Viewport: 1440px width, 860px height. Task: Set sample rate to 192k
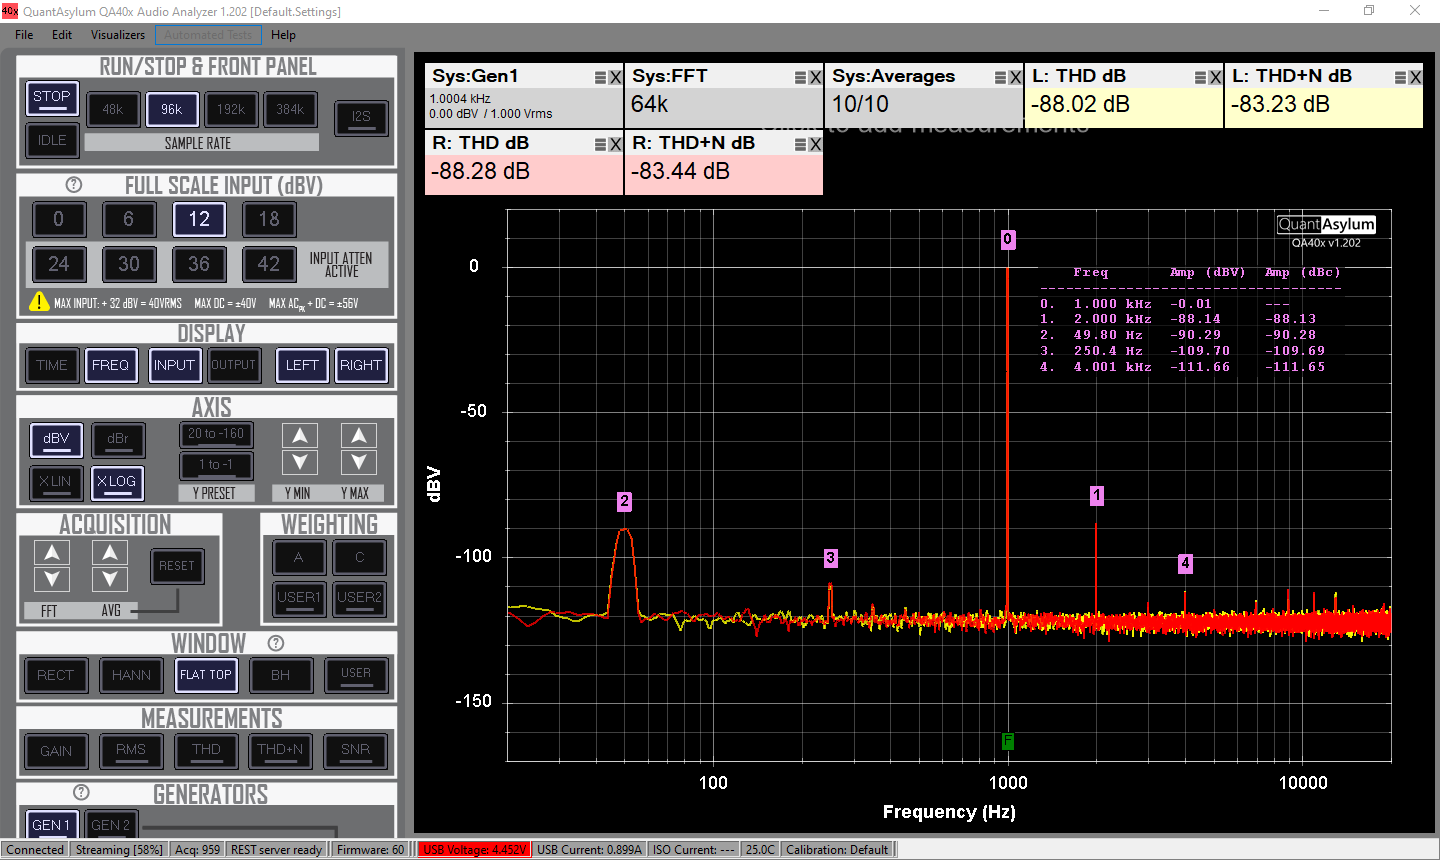coord(231,110)
